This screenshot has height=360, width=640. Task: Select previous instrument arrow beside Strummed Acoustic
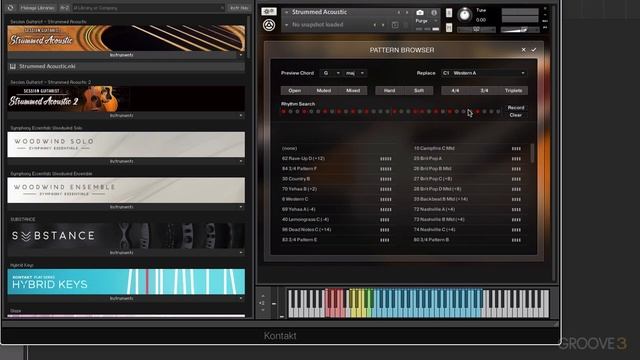399,13
